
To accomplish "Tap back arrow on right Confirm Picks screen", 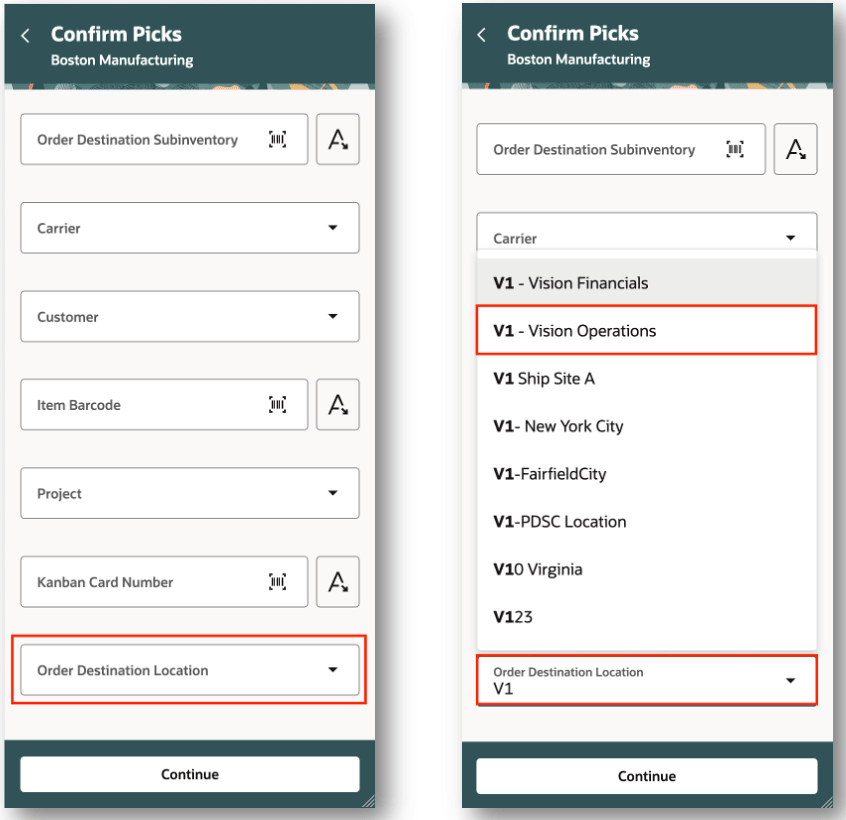I will 481,35.
